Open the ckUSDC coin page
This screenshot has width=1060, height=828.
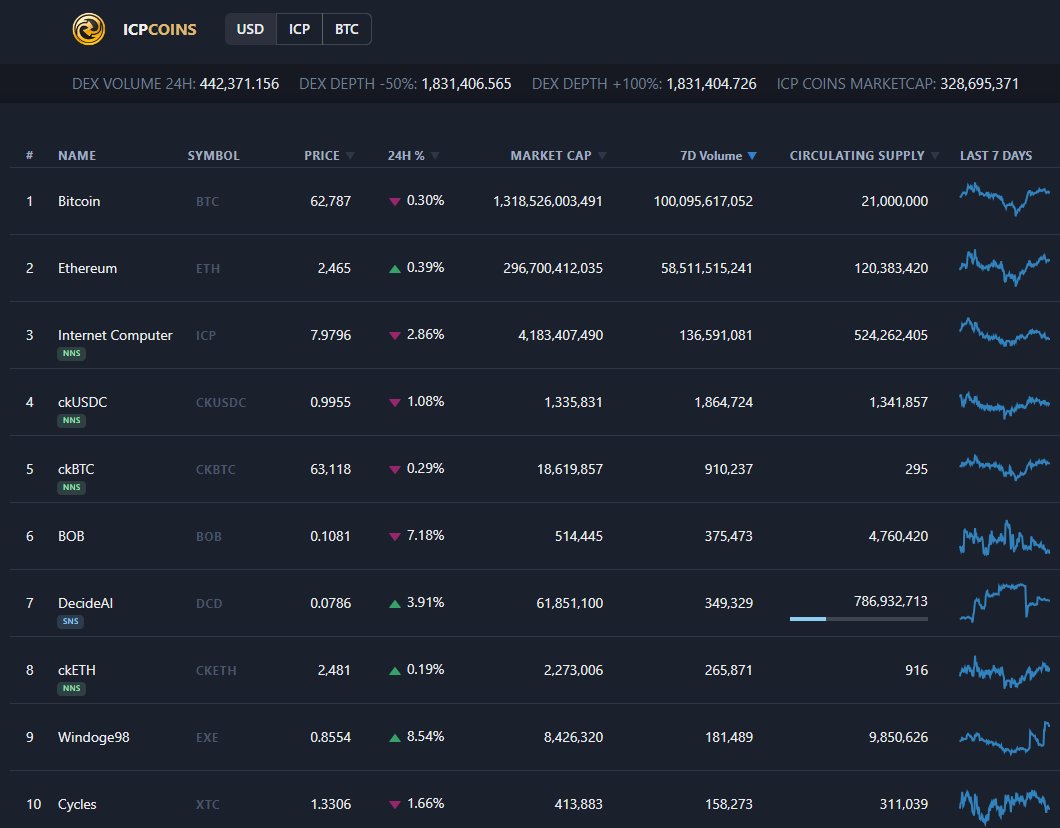82,402
